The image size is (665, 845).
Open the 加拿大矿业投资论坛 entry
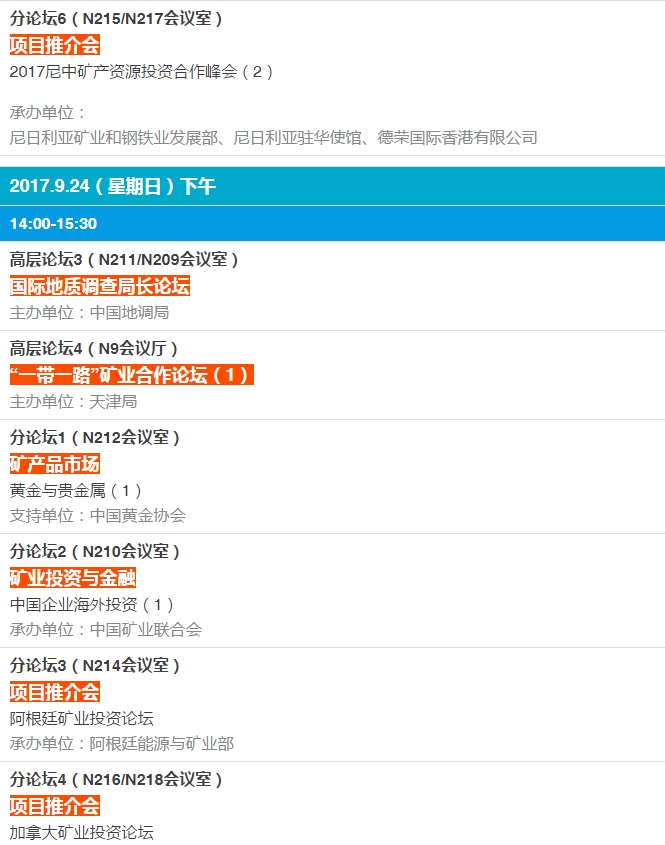[82, 832]
